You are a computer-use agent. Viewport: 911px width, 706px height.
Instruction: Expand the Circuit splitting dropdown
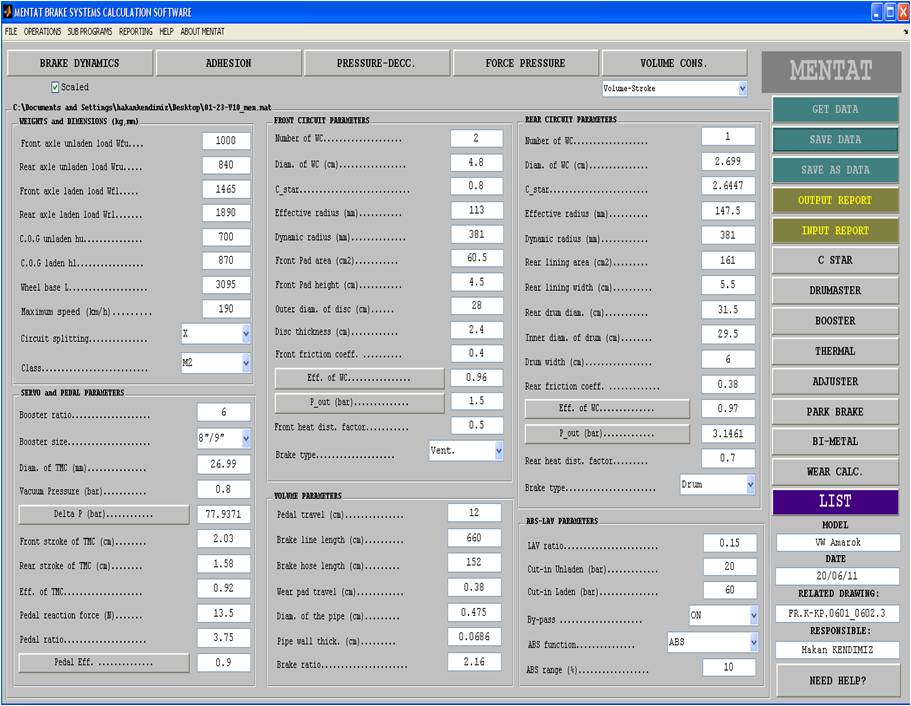pyautogui.click(x=216, y=334)
